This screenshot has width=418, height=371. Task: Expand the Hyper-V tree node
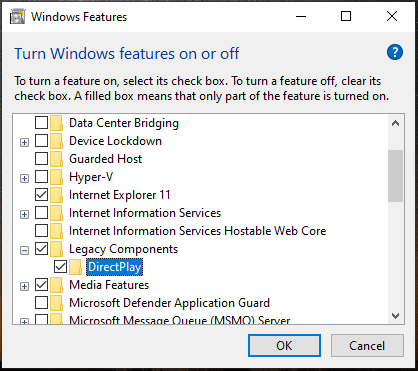pyautogui.click(x=24, y=178)
